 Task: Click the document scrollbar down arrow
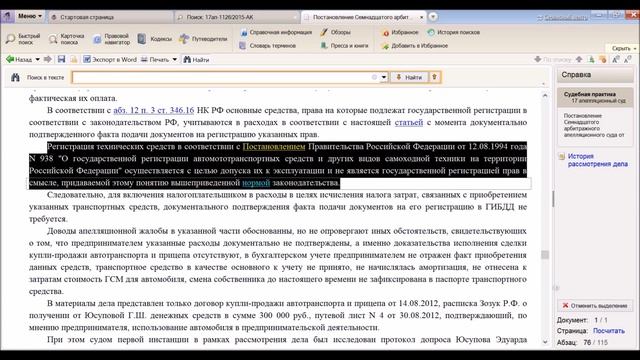click(545, 342)
